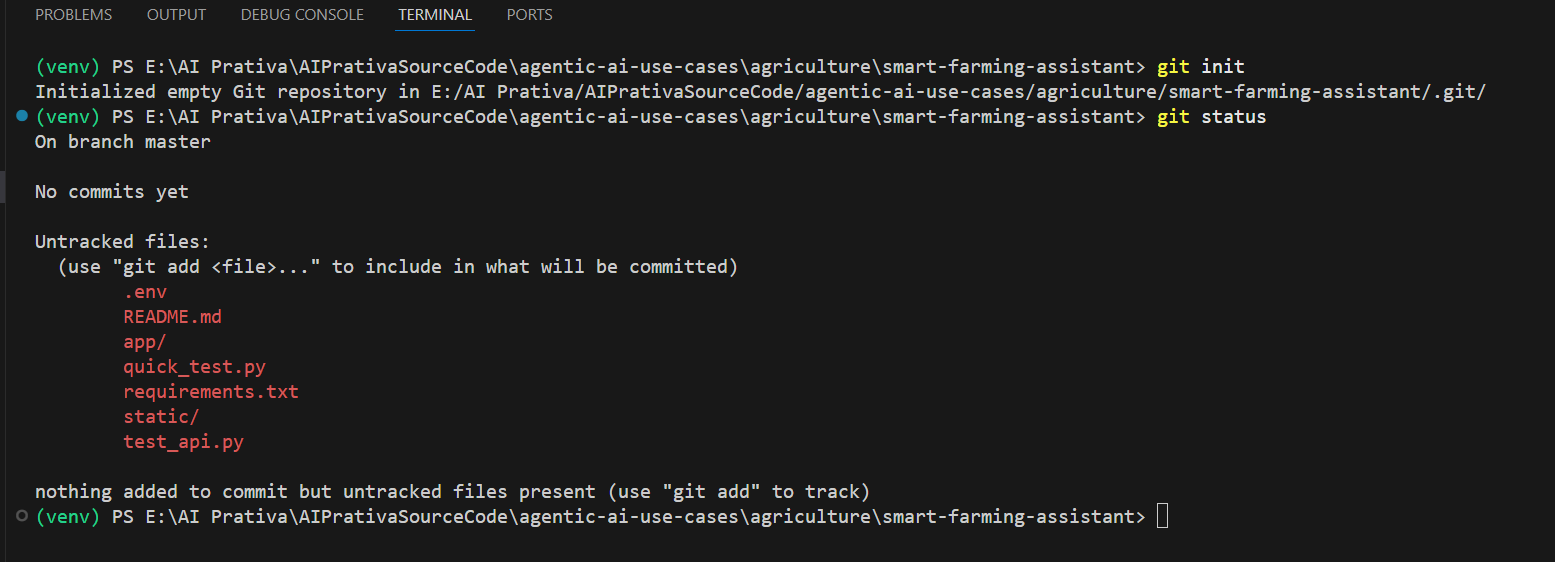Click the terminal cursor at the empty prompt
The height and width of the screenshot is (562, 1555).
(x=1162, y=517)
